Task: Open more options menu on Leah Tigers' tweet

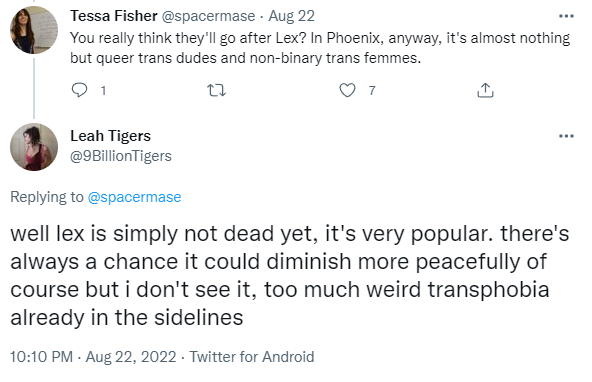Action: [x=566, y=136]
